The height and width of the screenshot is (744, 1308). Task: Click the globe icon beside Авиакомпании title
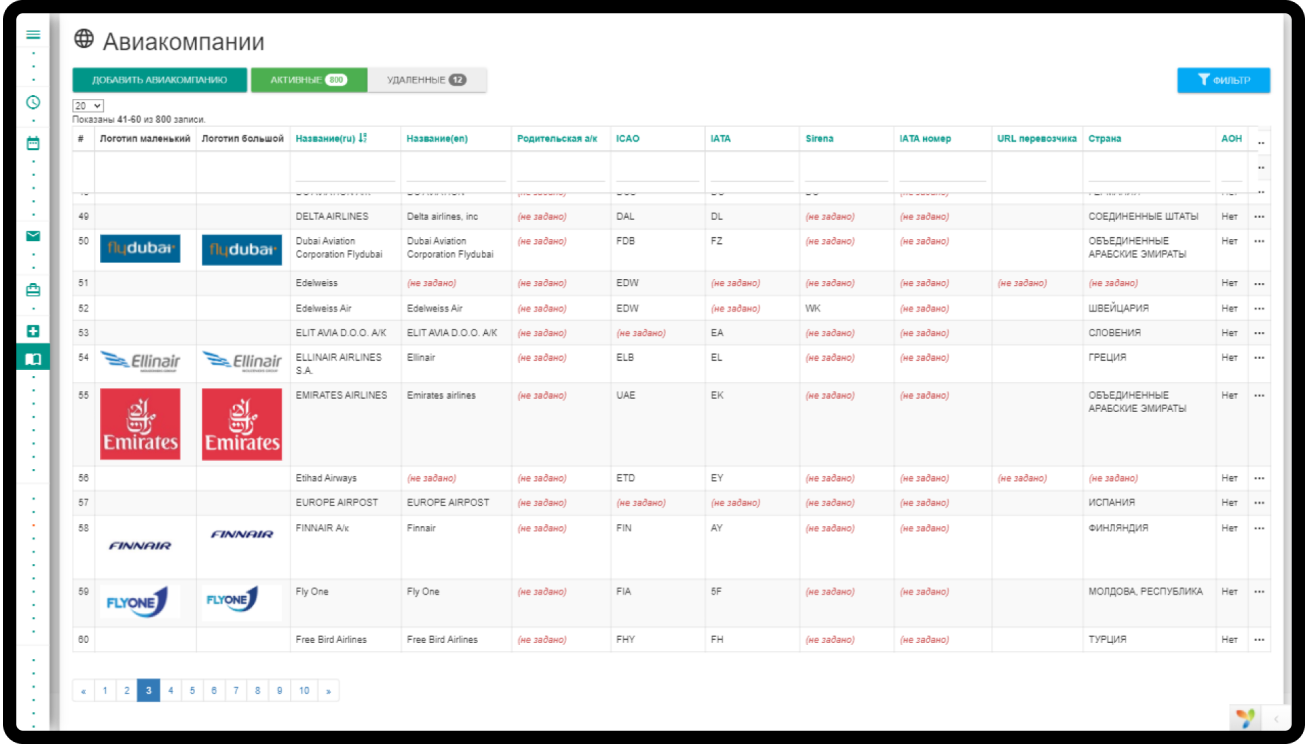84,39
